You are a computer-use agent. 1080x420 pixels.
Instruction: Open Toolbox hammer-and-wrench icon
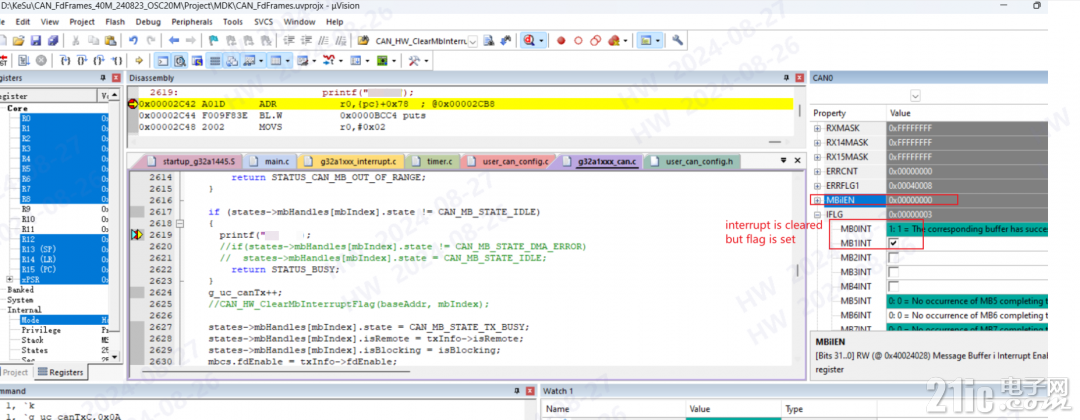[x=415, y=61]
